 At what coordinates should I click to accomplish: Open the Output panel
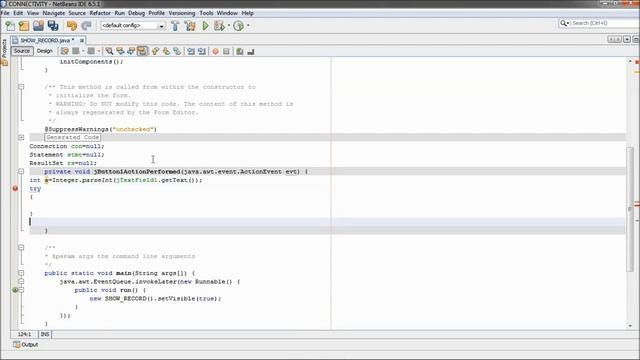pos(26,345)
